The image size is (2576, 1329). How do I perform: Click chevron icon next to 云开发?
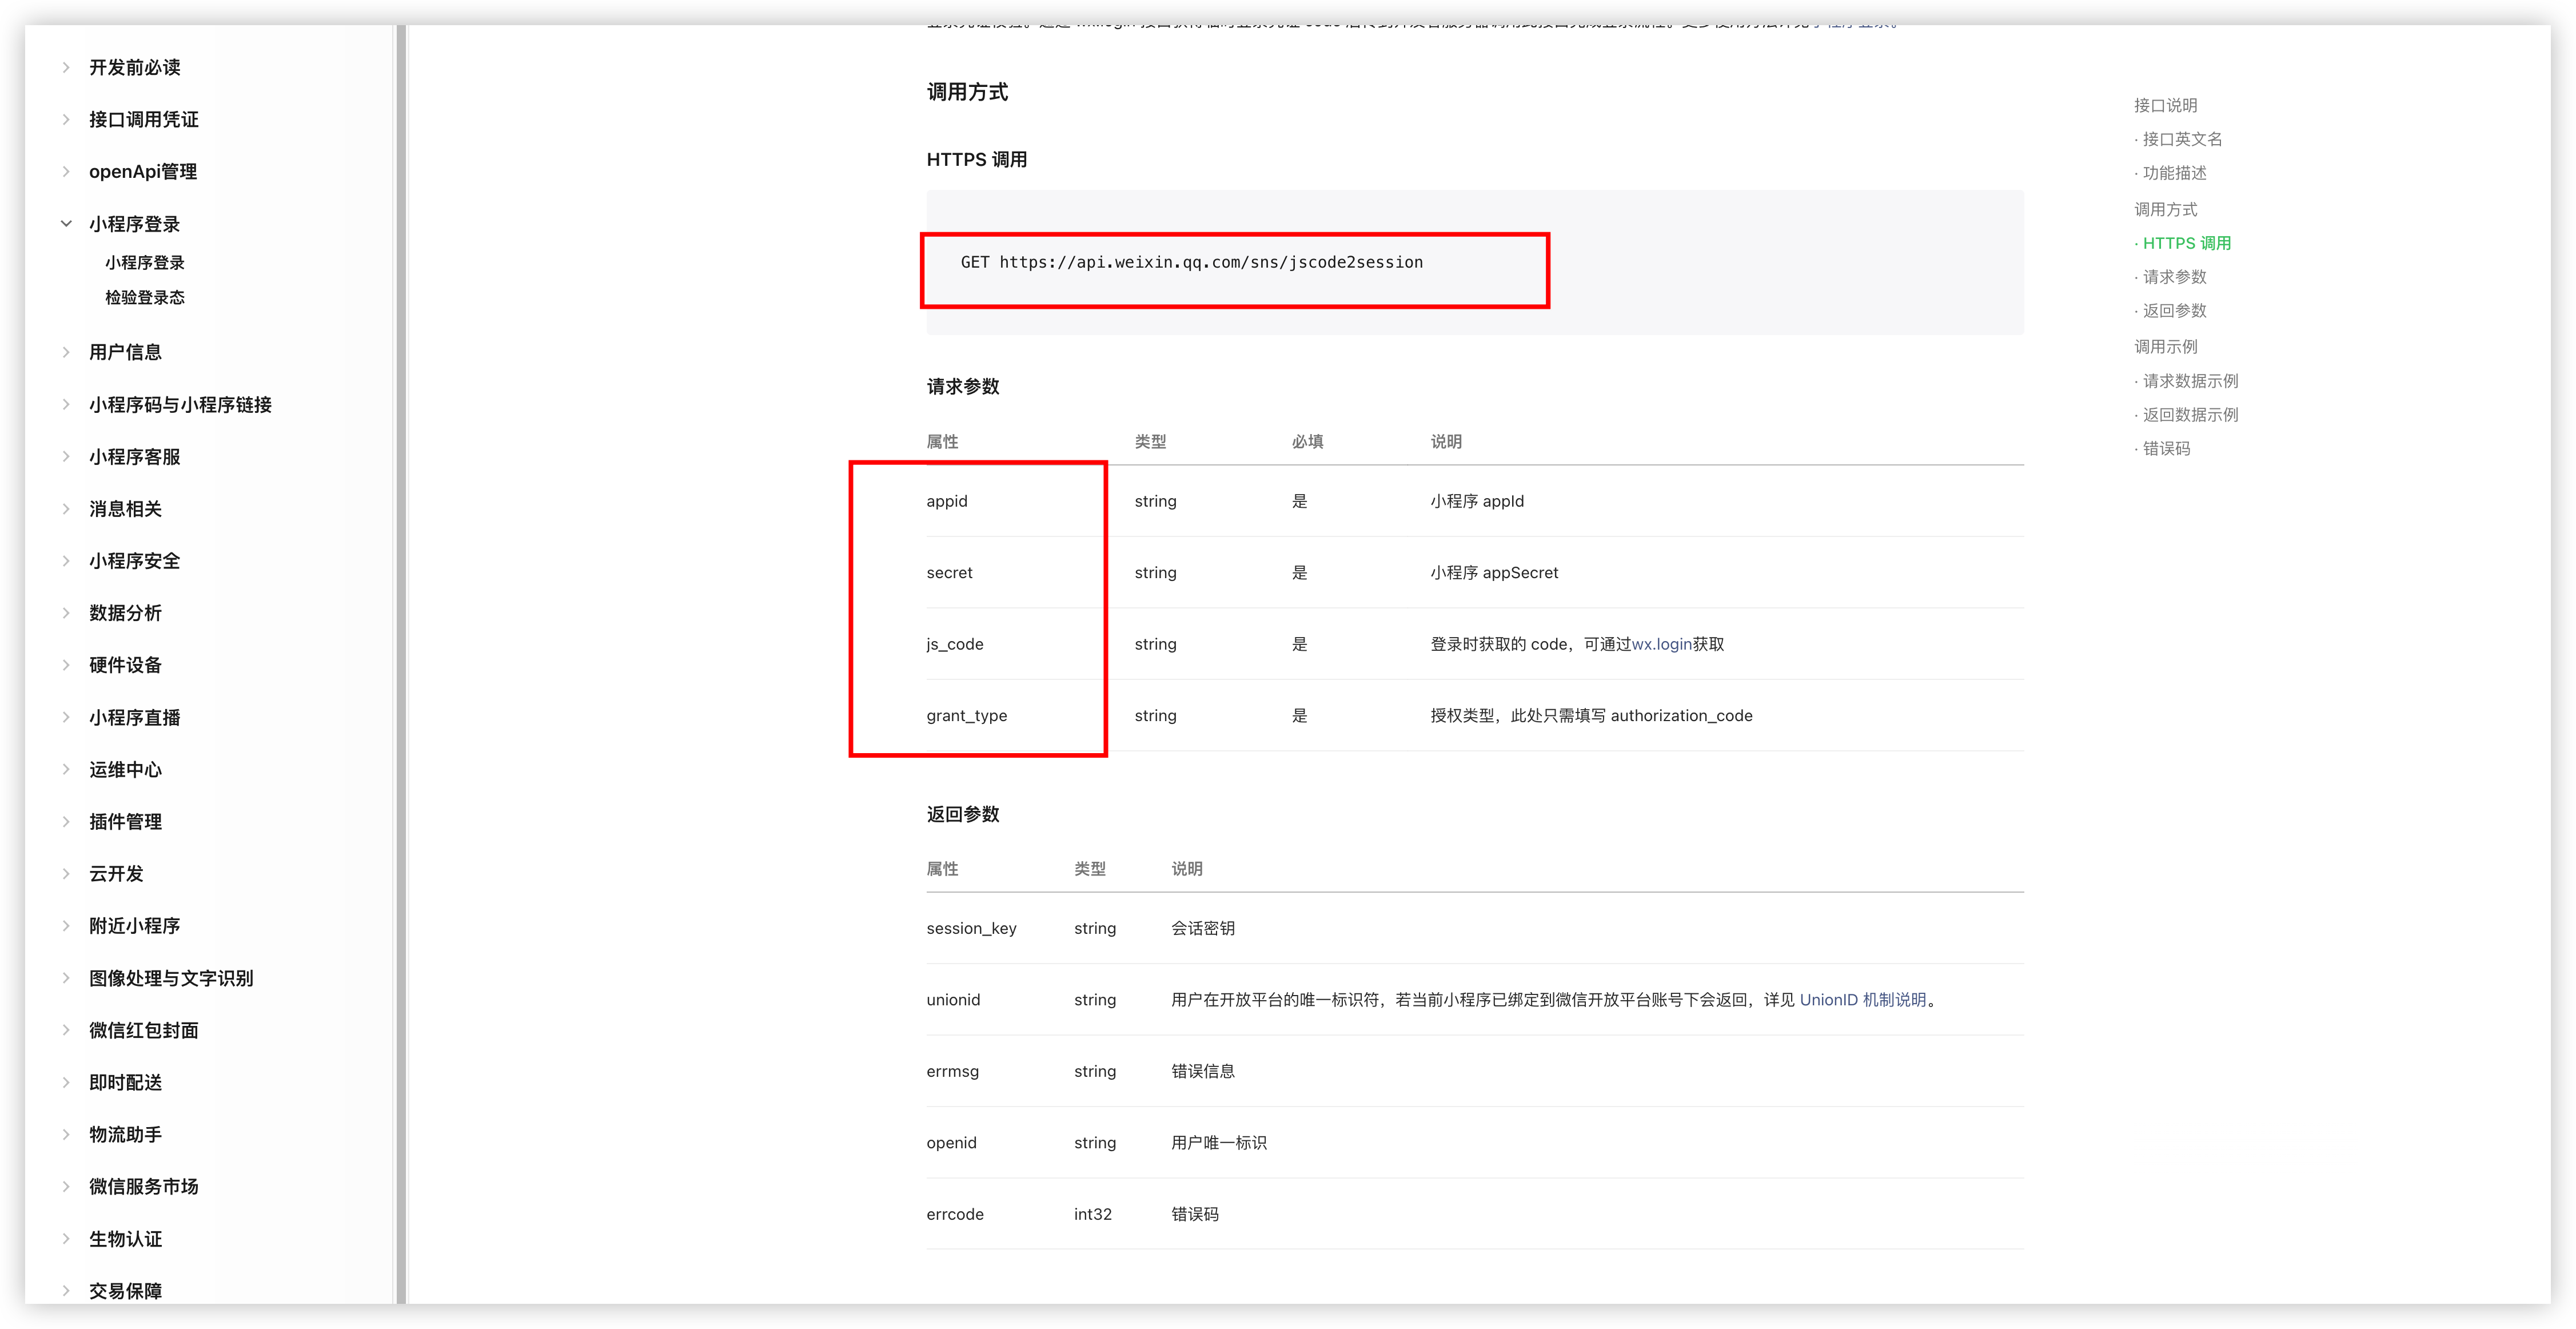tap(66, 874)
